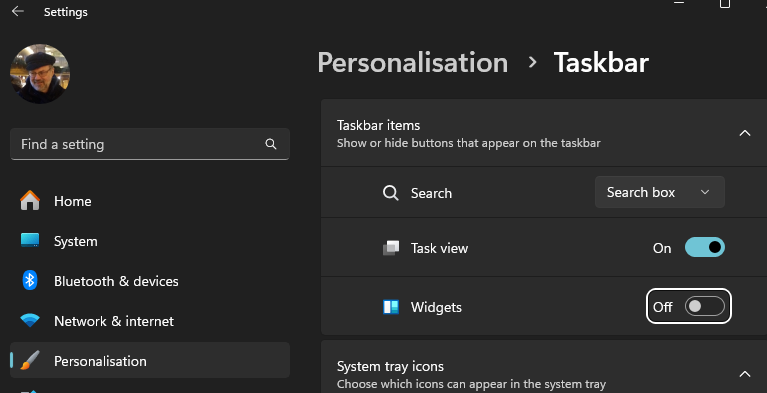
Task: Open the Home settings page
Action: coord(150,201)
